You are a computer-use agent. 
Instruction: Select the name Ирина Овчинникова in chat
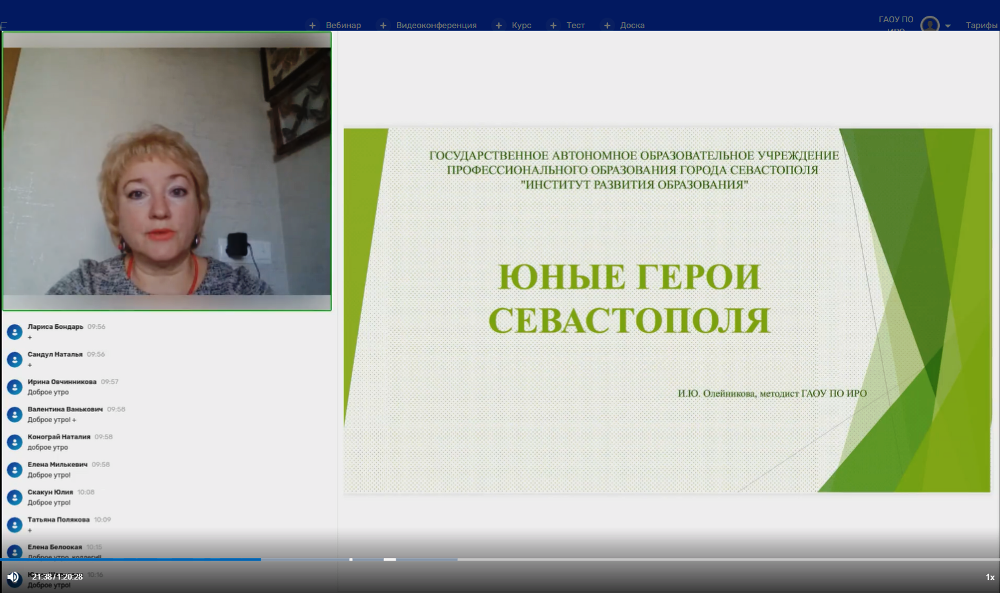(x=62, y=381)
